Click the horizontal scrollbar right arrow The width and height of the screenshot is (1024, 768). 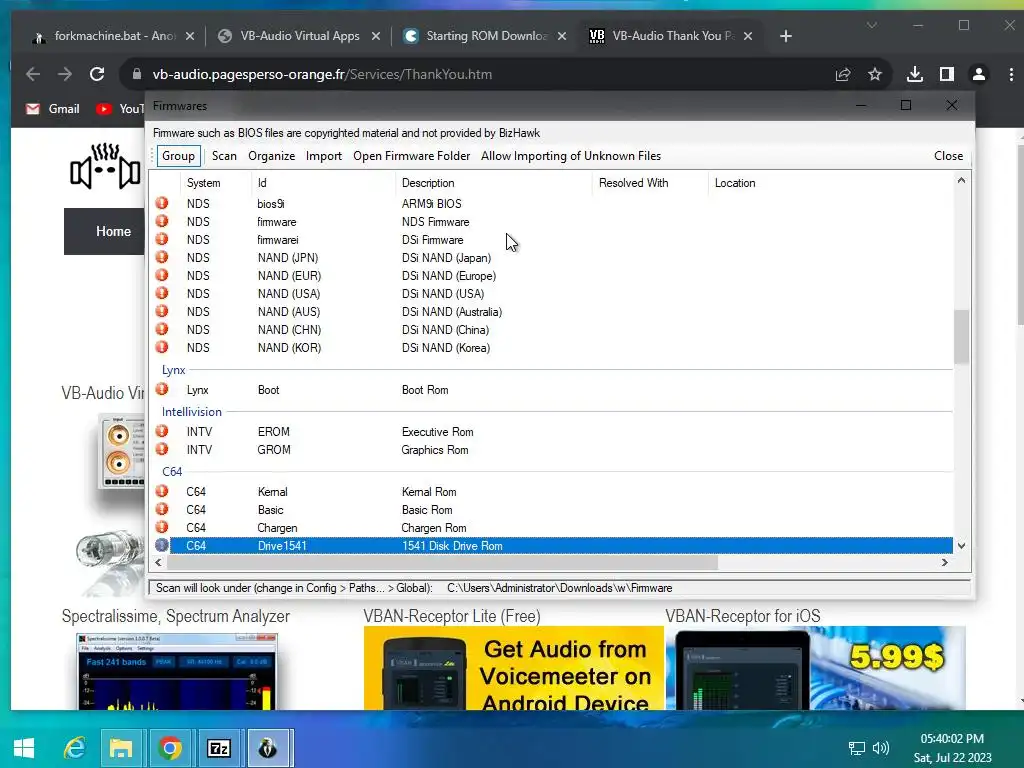pyautogui.click(x=944, y=562)
